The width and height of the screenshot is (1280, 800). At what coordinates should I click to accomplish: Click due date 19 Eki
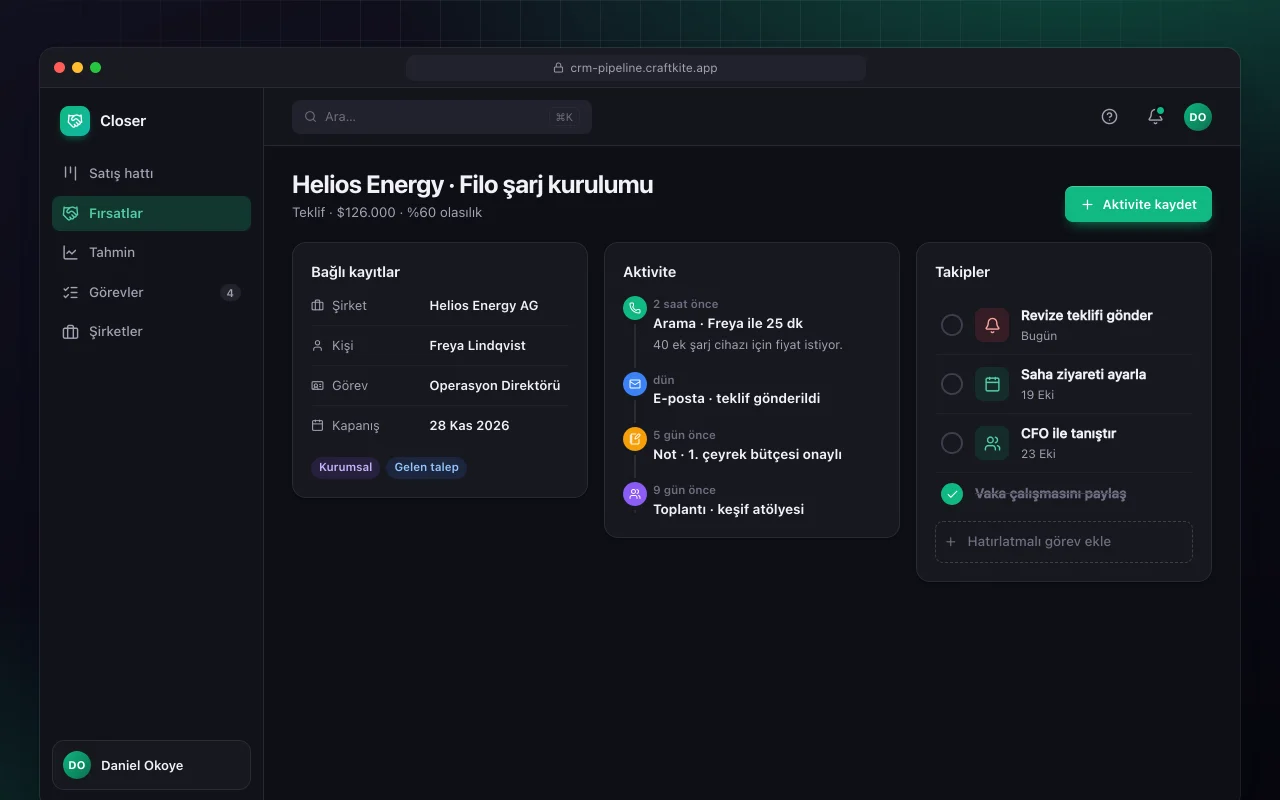1037,395
